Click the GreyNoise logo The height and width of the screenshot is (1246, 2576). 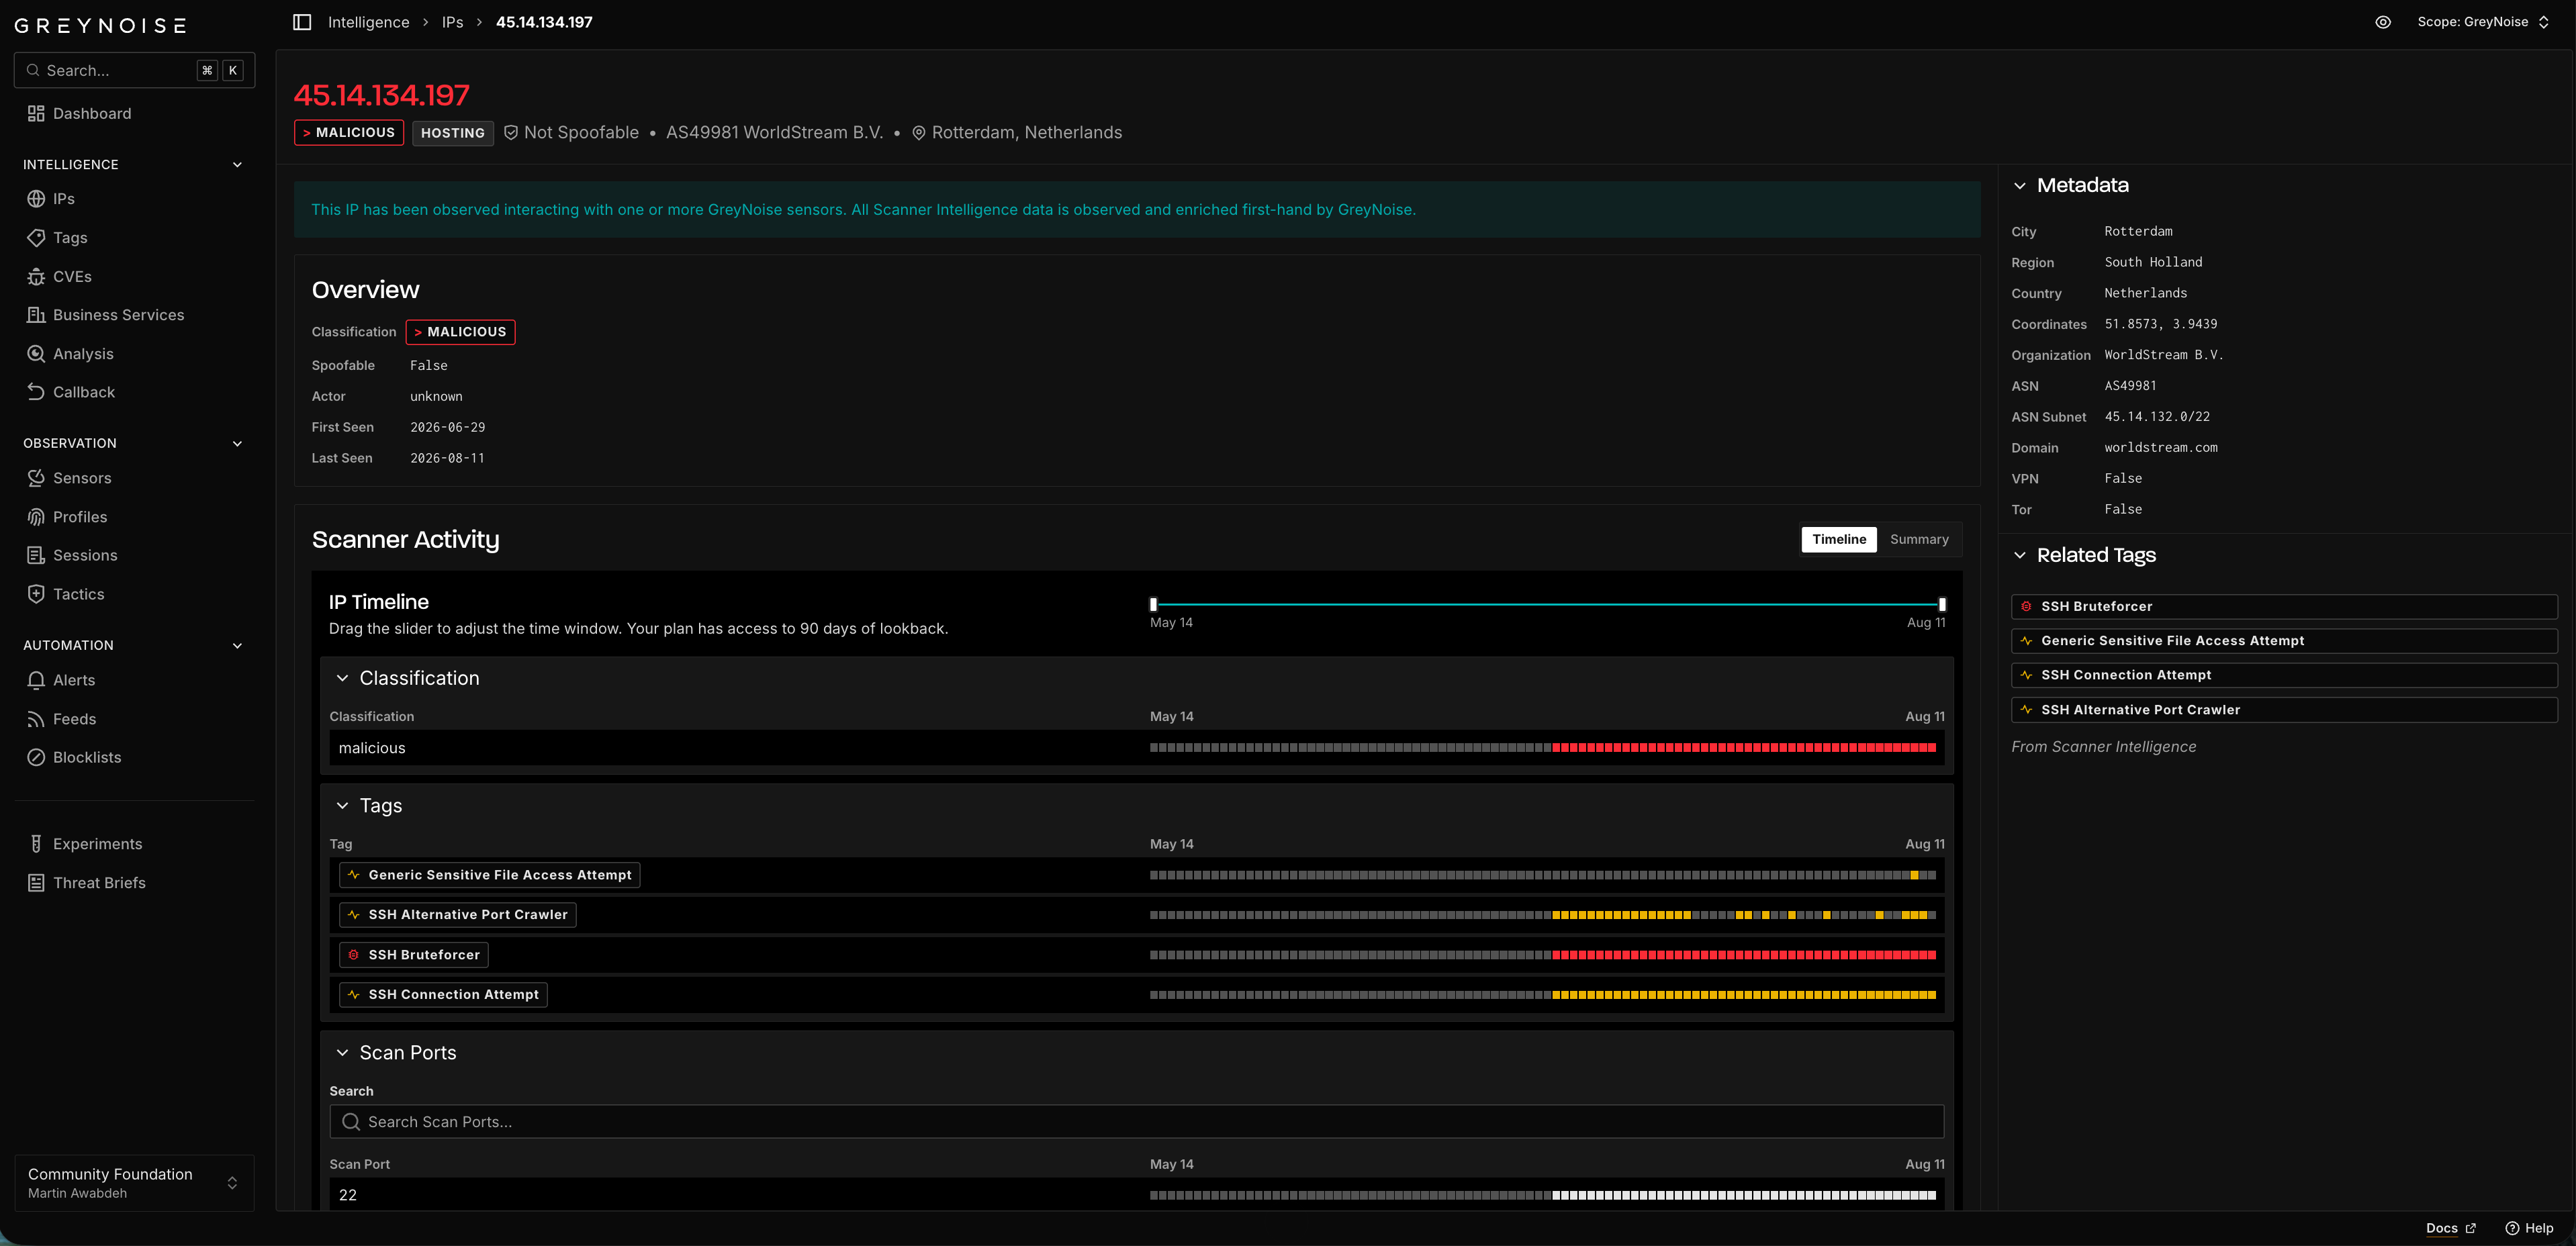[100, 25]
